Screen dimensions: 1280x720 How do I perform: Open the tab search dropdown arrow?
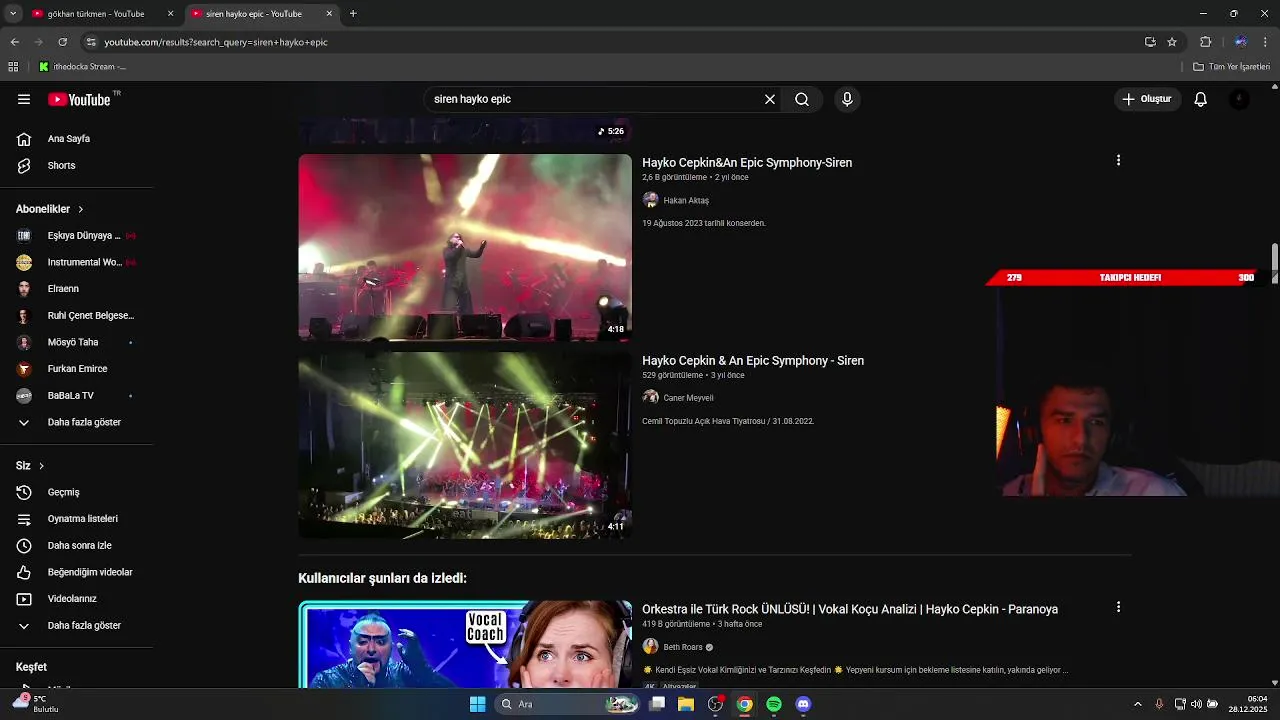[13, 14]
